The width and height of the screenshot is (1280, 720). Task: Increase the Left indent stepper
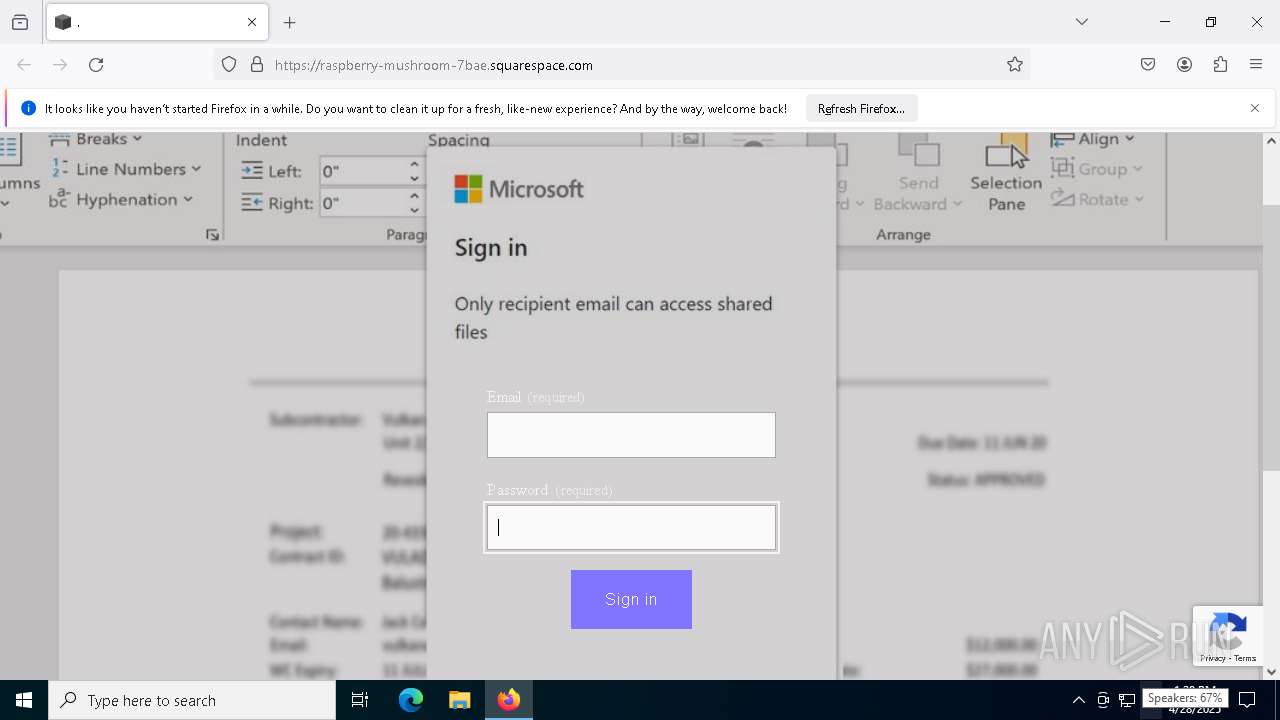coord(414,164)
